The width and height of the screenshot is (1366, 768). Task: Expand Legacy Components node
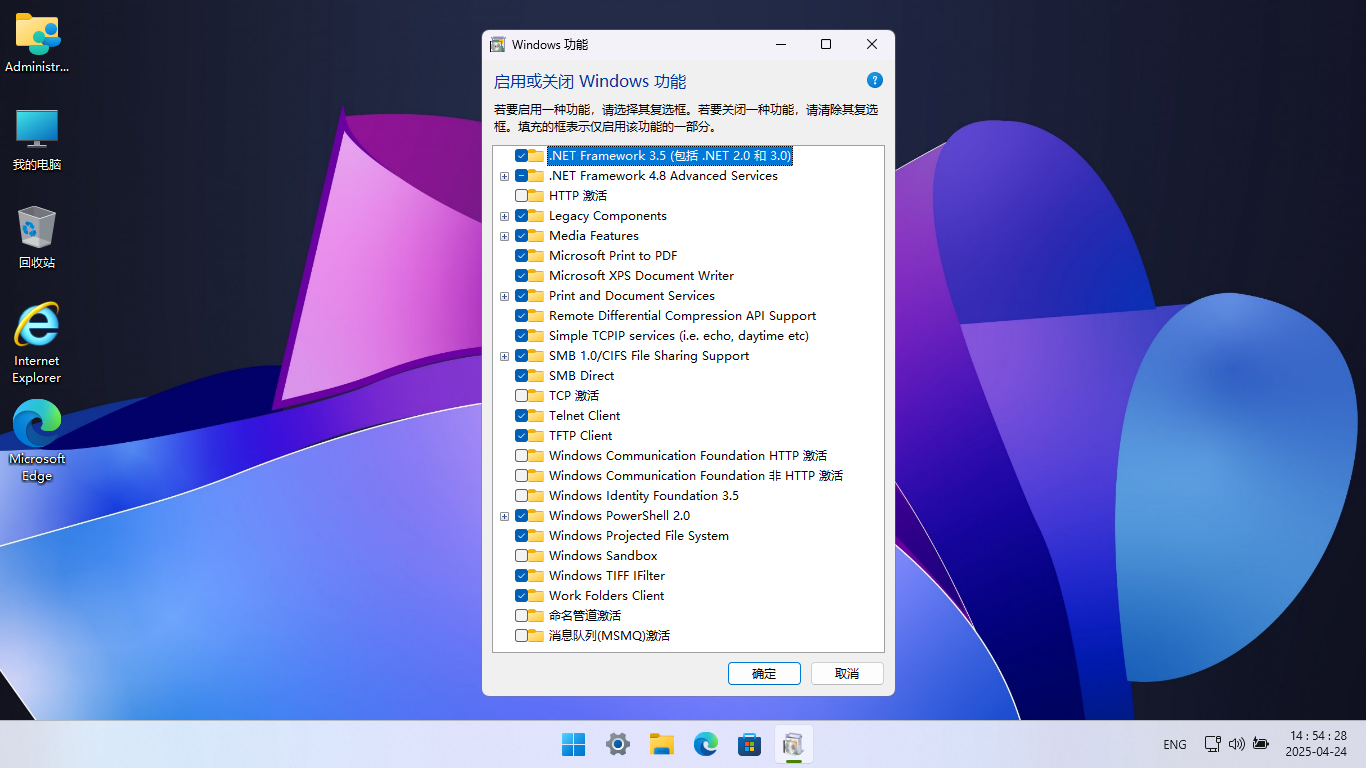505,216
